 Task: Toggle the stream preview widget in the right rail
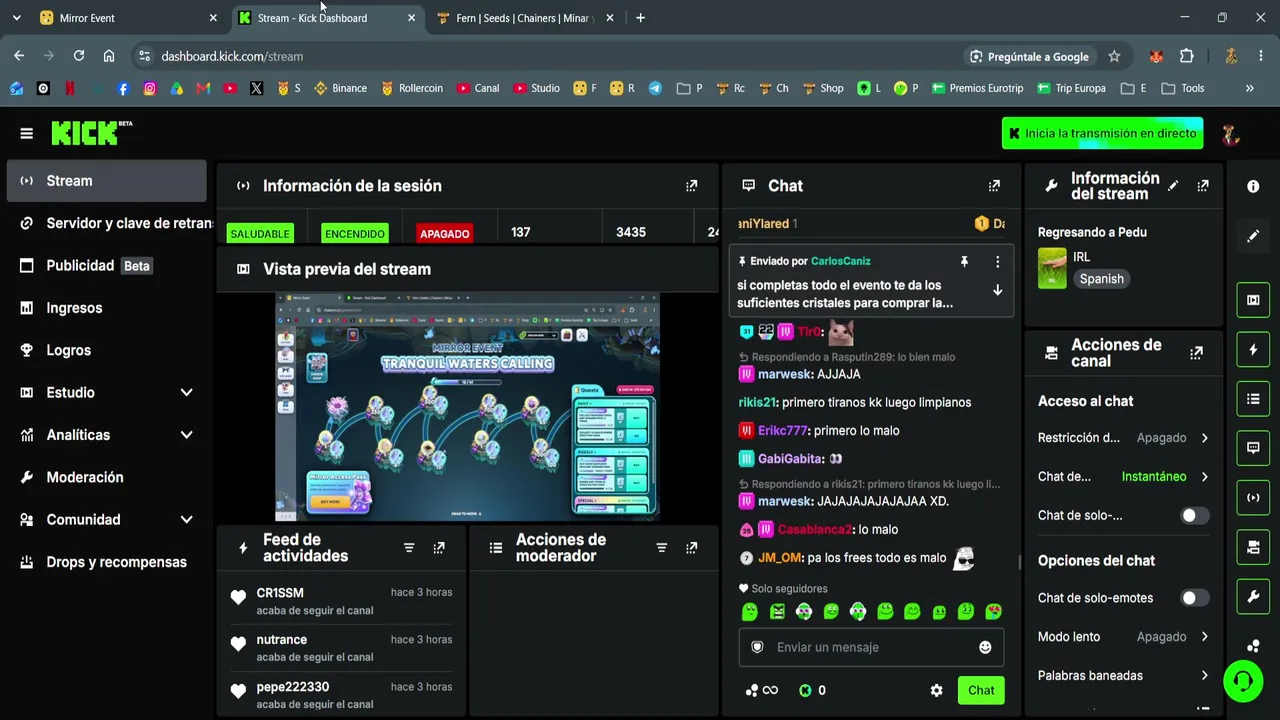(x=1253, y=300)
